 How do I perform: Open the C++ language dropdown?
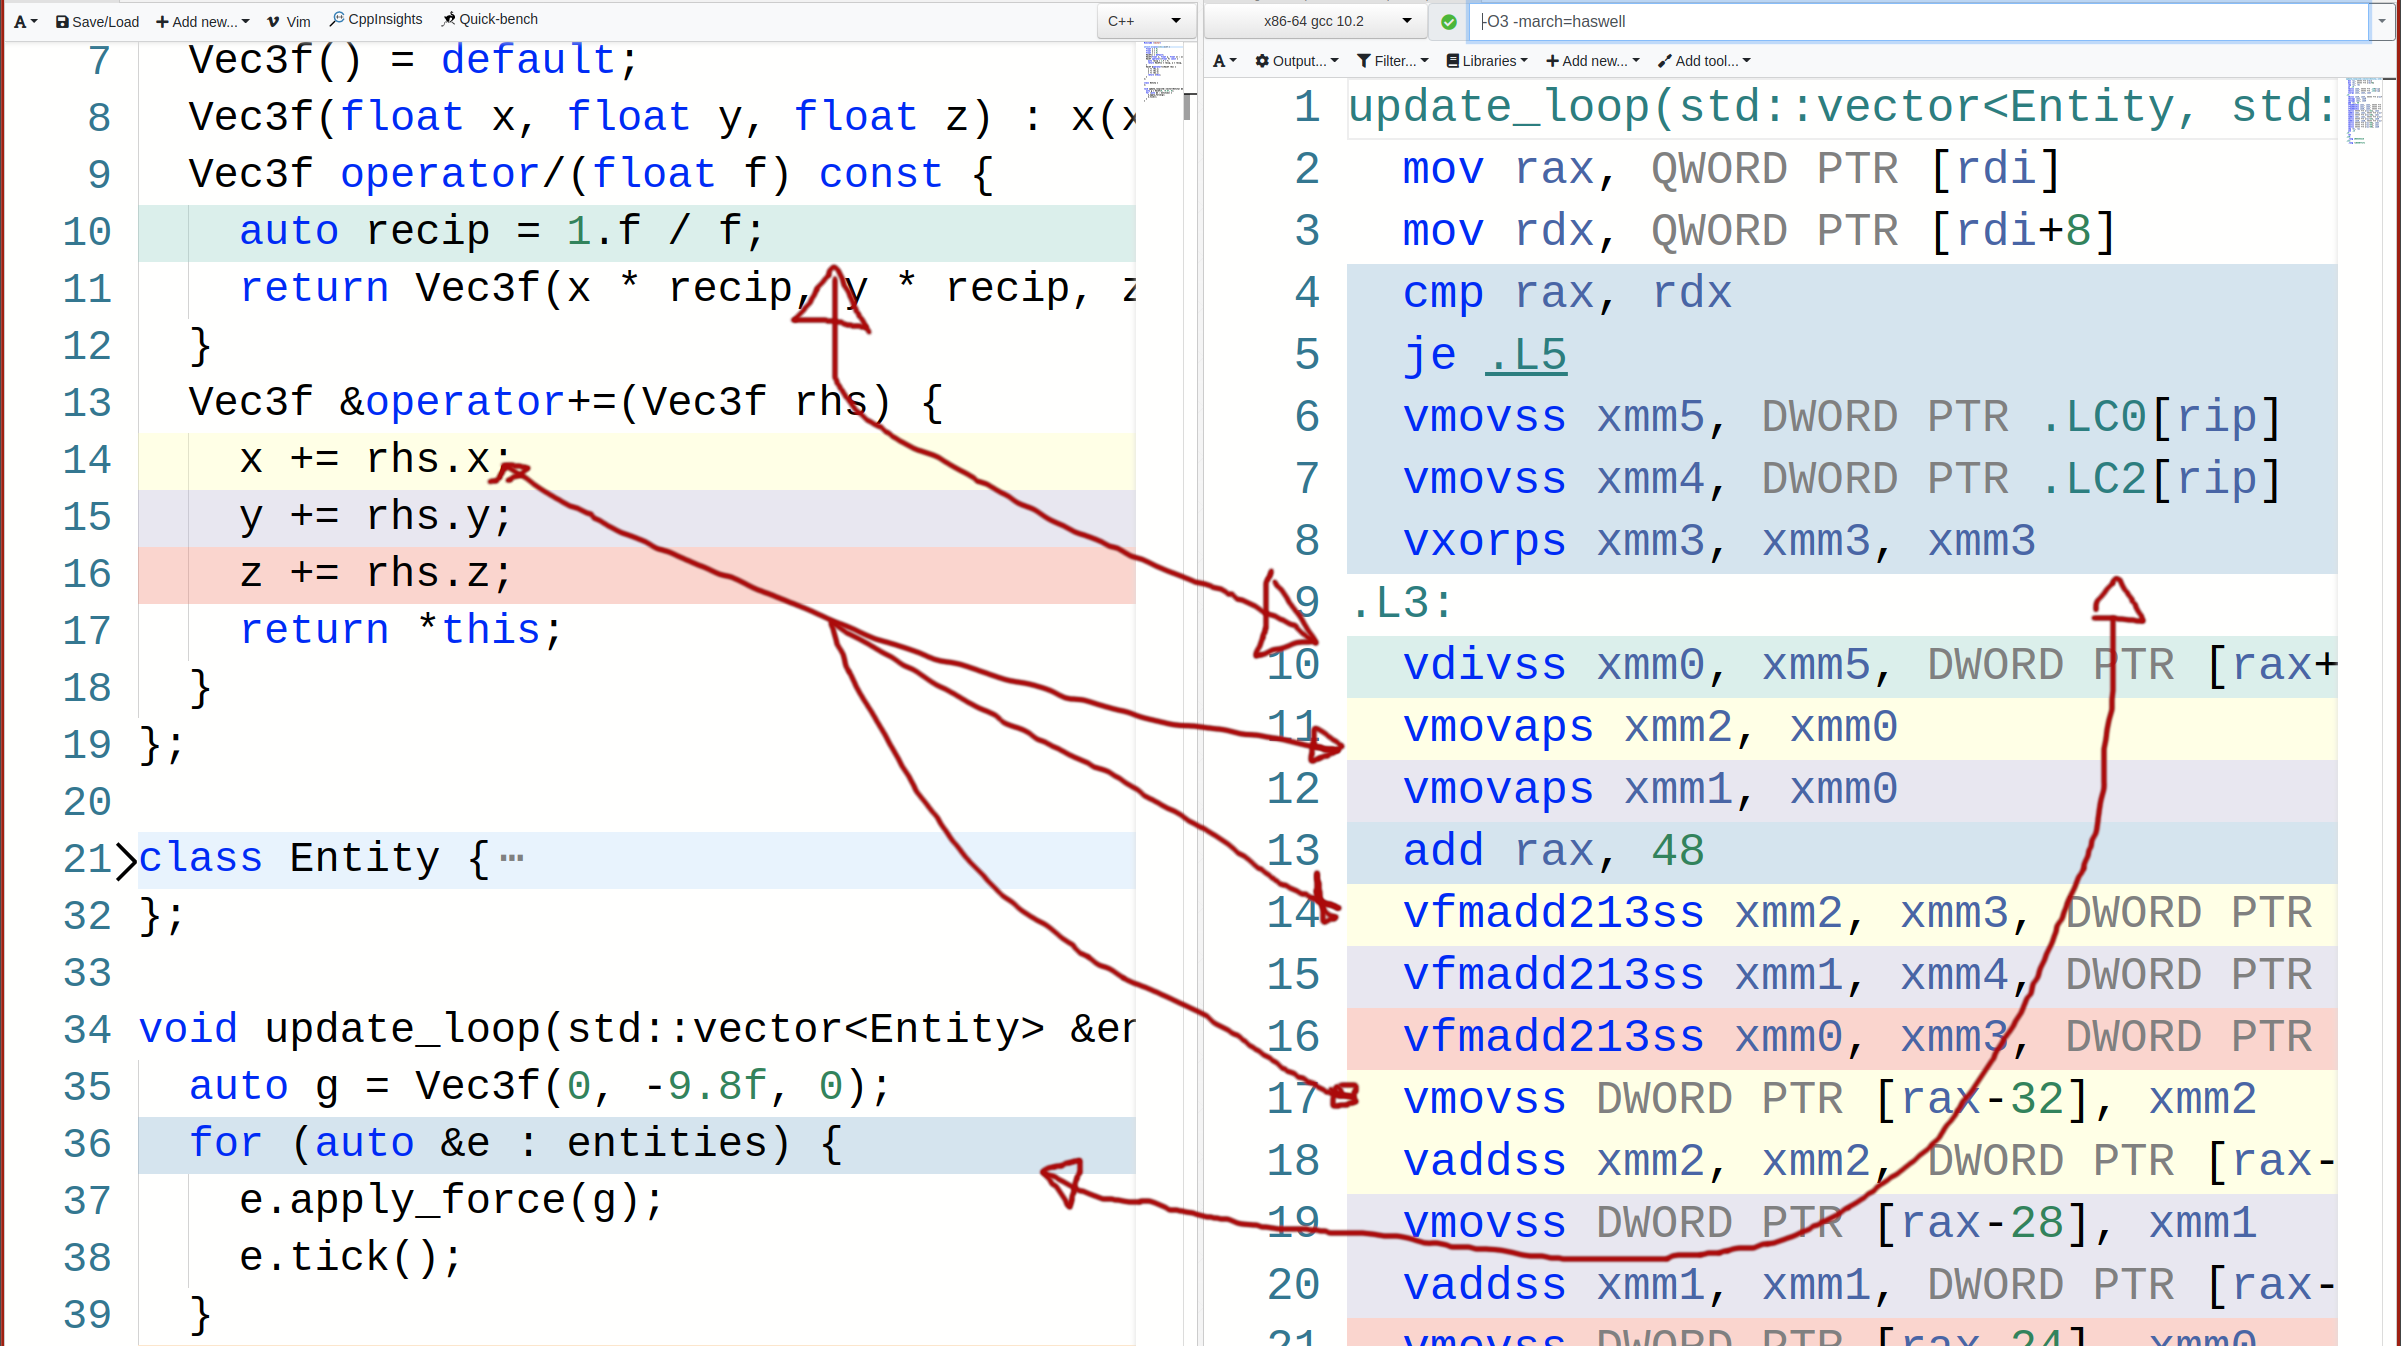pyautogui.click(x=1144, y=20)
